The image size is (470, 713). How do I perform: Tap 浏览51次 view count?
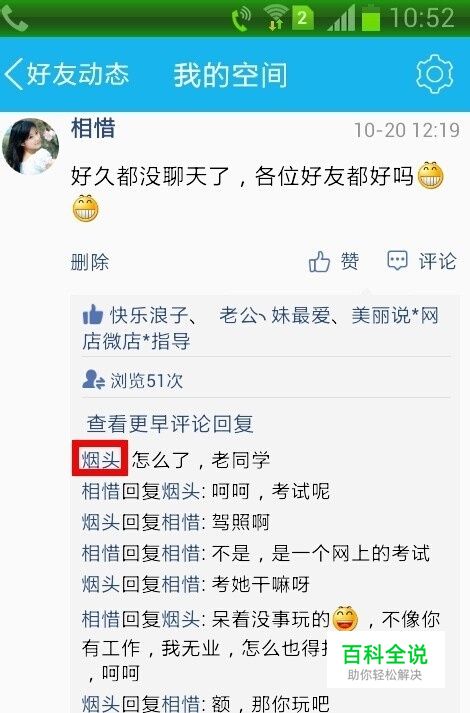tap(146, 381)
